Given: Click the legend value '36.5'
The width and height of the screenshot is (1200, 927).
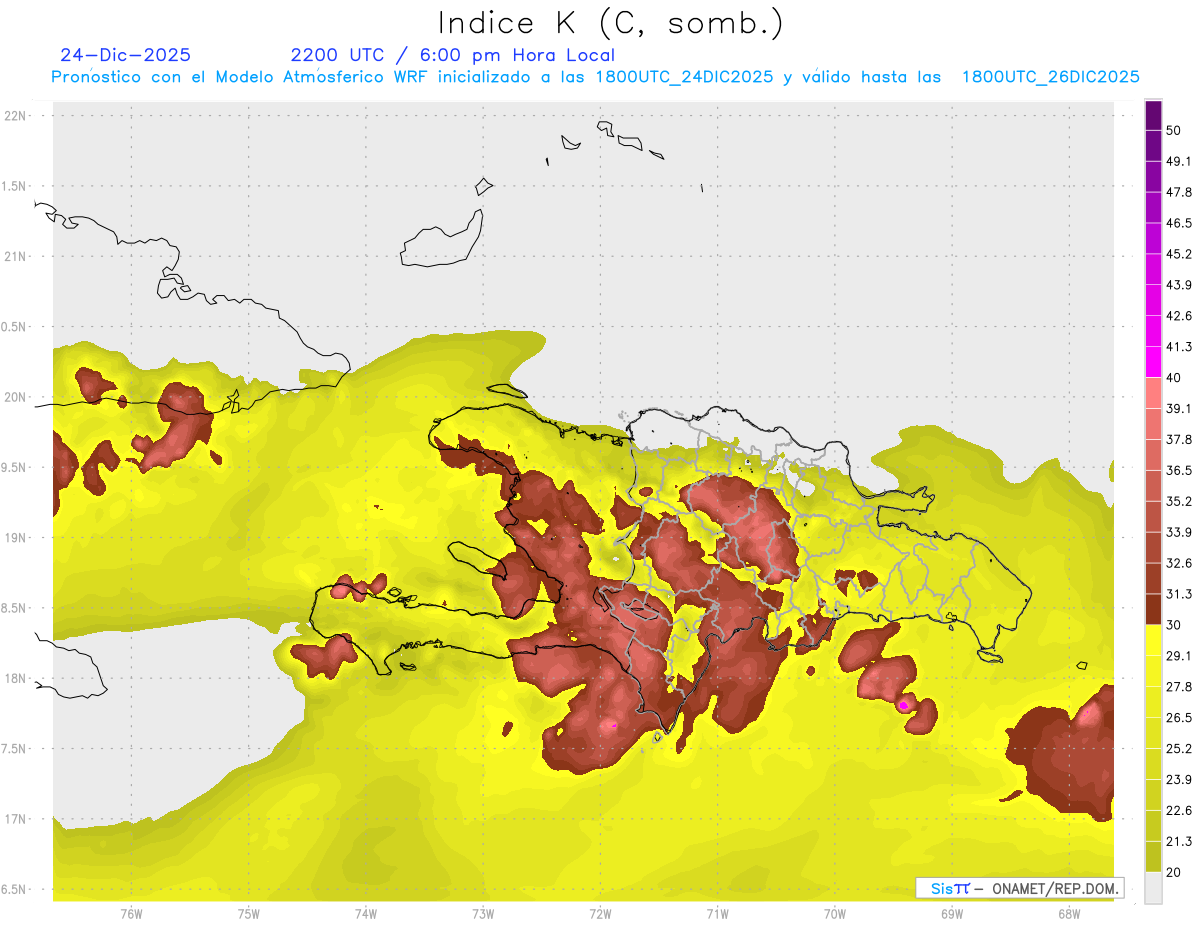Looking at the screenshot, I should [1178, 470].
